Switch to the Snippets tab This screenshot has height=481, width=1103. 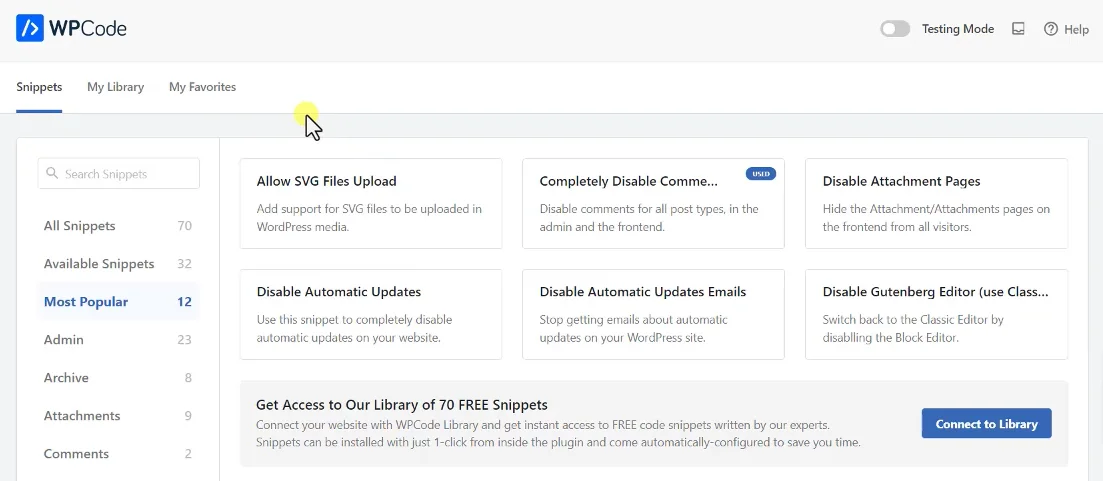(x=39, y=87)
